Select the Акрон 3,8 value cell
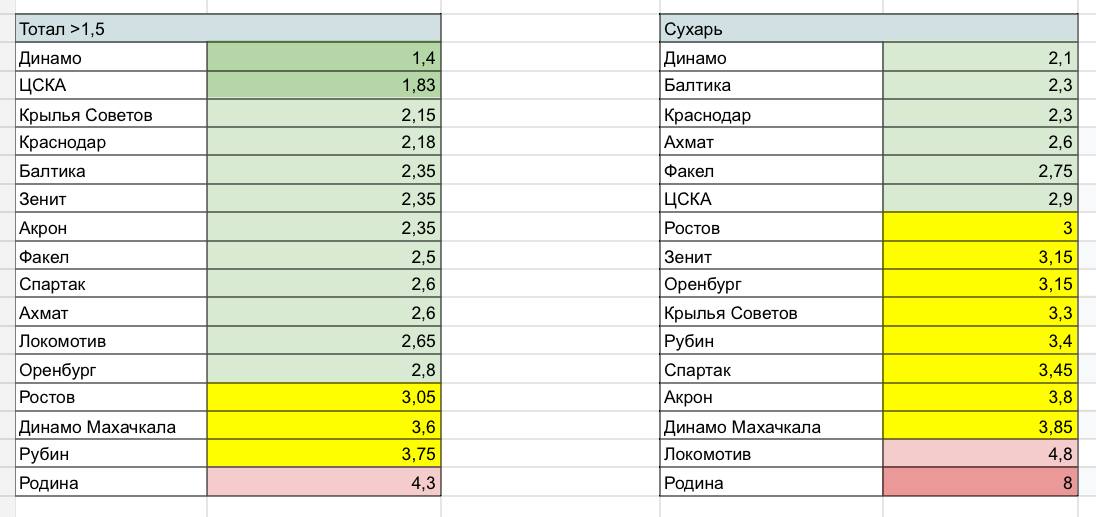The image size is (1096, 517). tap(981, 398)
